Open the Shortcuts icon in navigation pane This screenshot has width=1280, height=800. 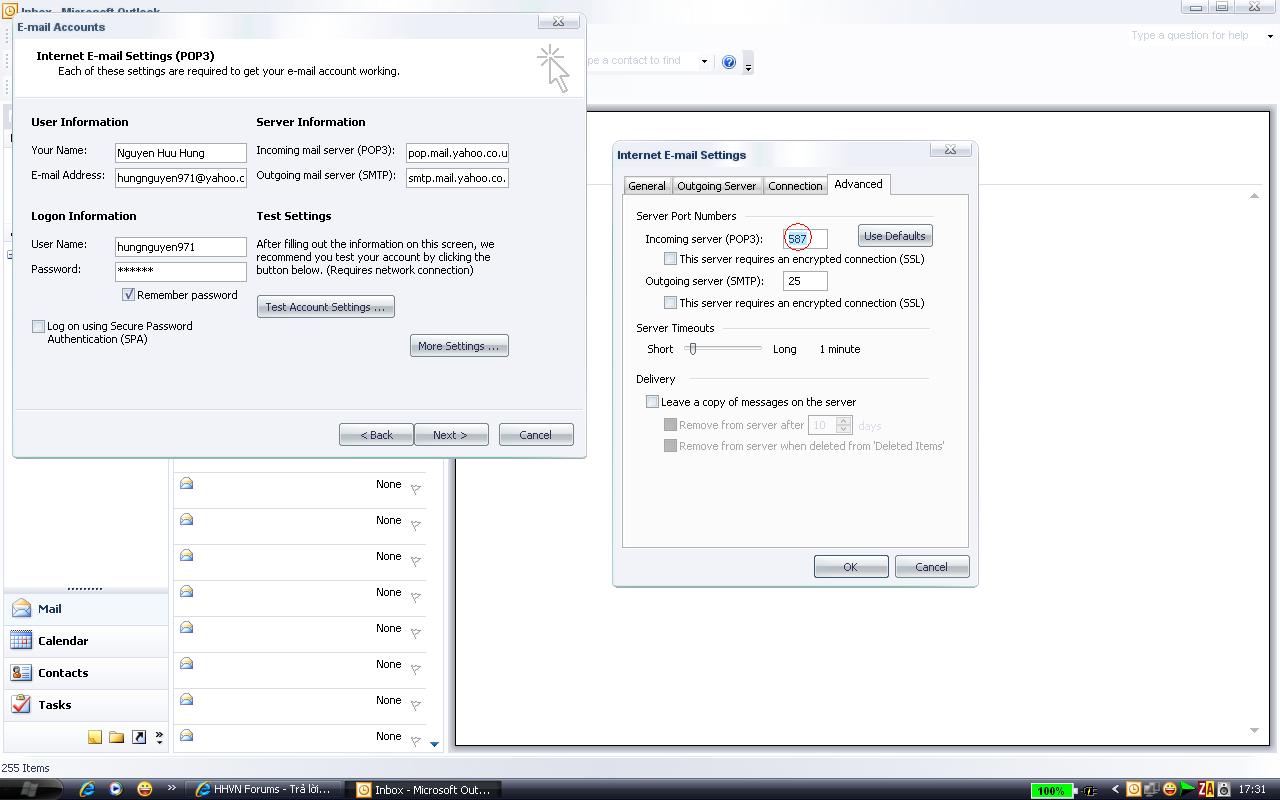[x=139, y=737]
